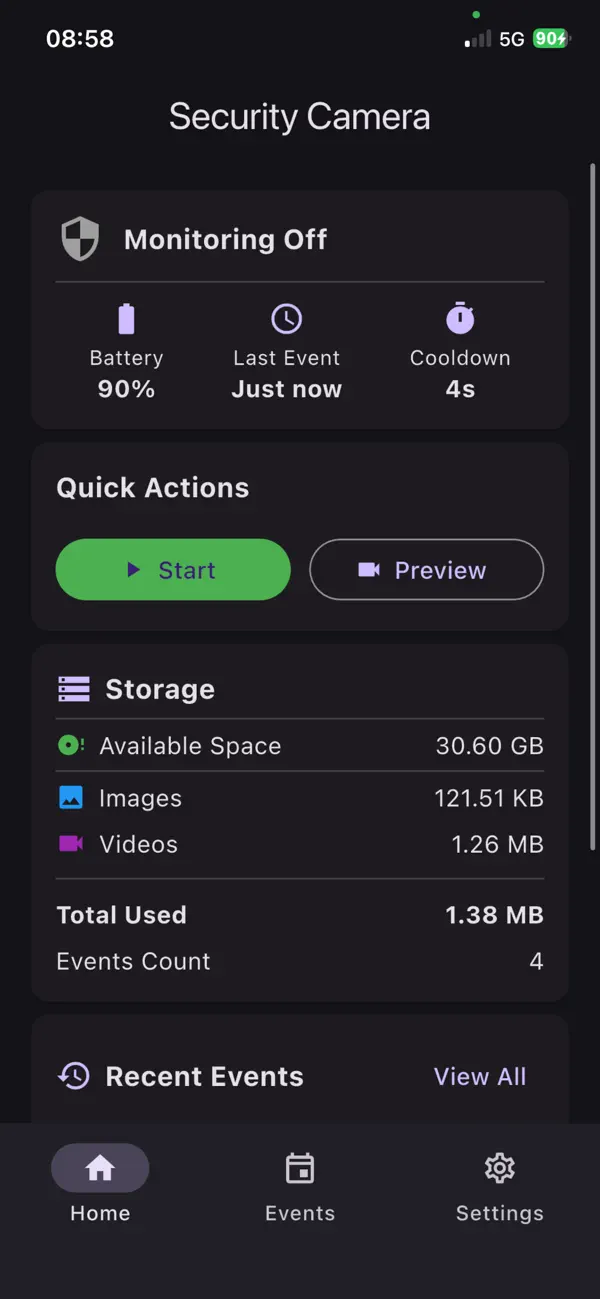600x1299 pixels.
Task: Tap the Total Used storage row
Action: click(x=300, y=915)
